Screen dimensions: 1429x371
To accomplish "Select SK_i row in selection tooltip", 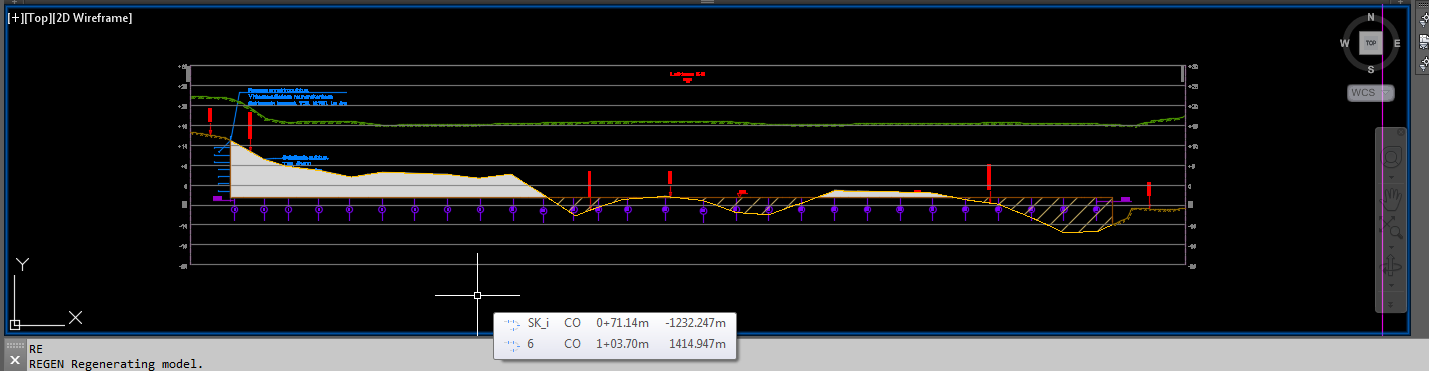I will tap(615, 323).
